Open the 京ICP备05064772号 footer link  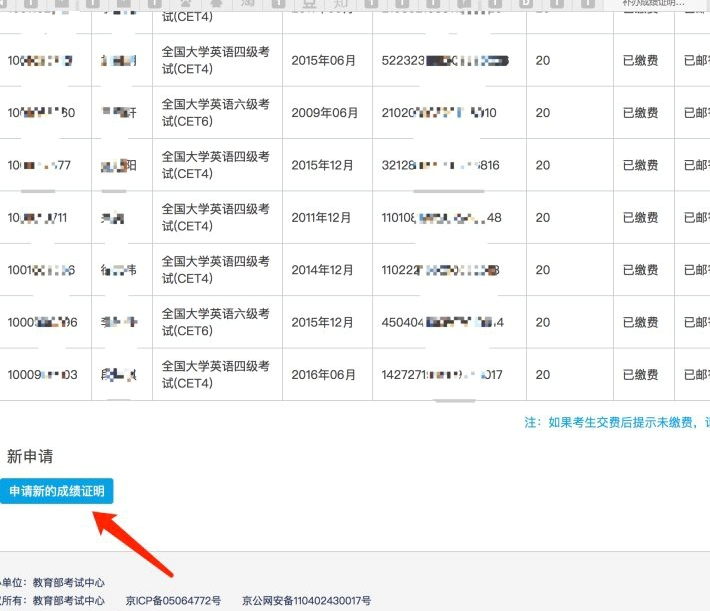coord(173,601)
